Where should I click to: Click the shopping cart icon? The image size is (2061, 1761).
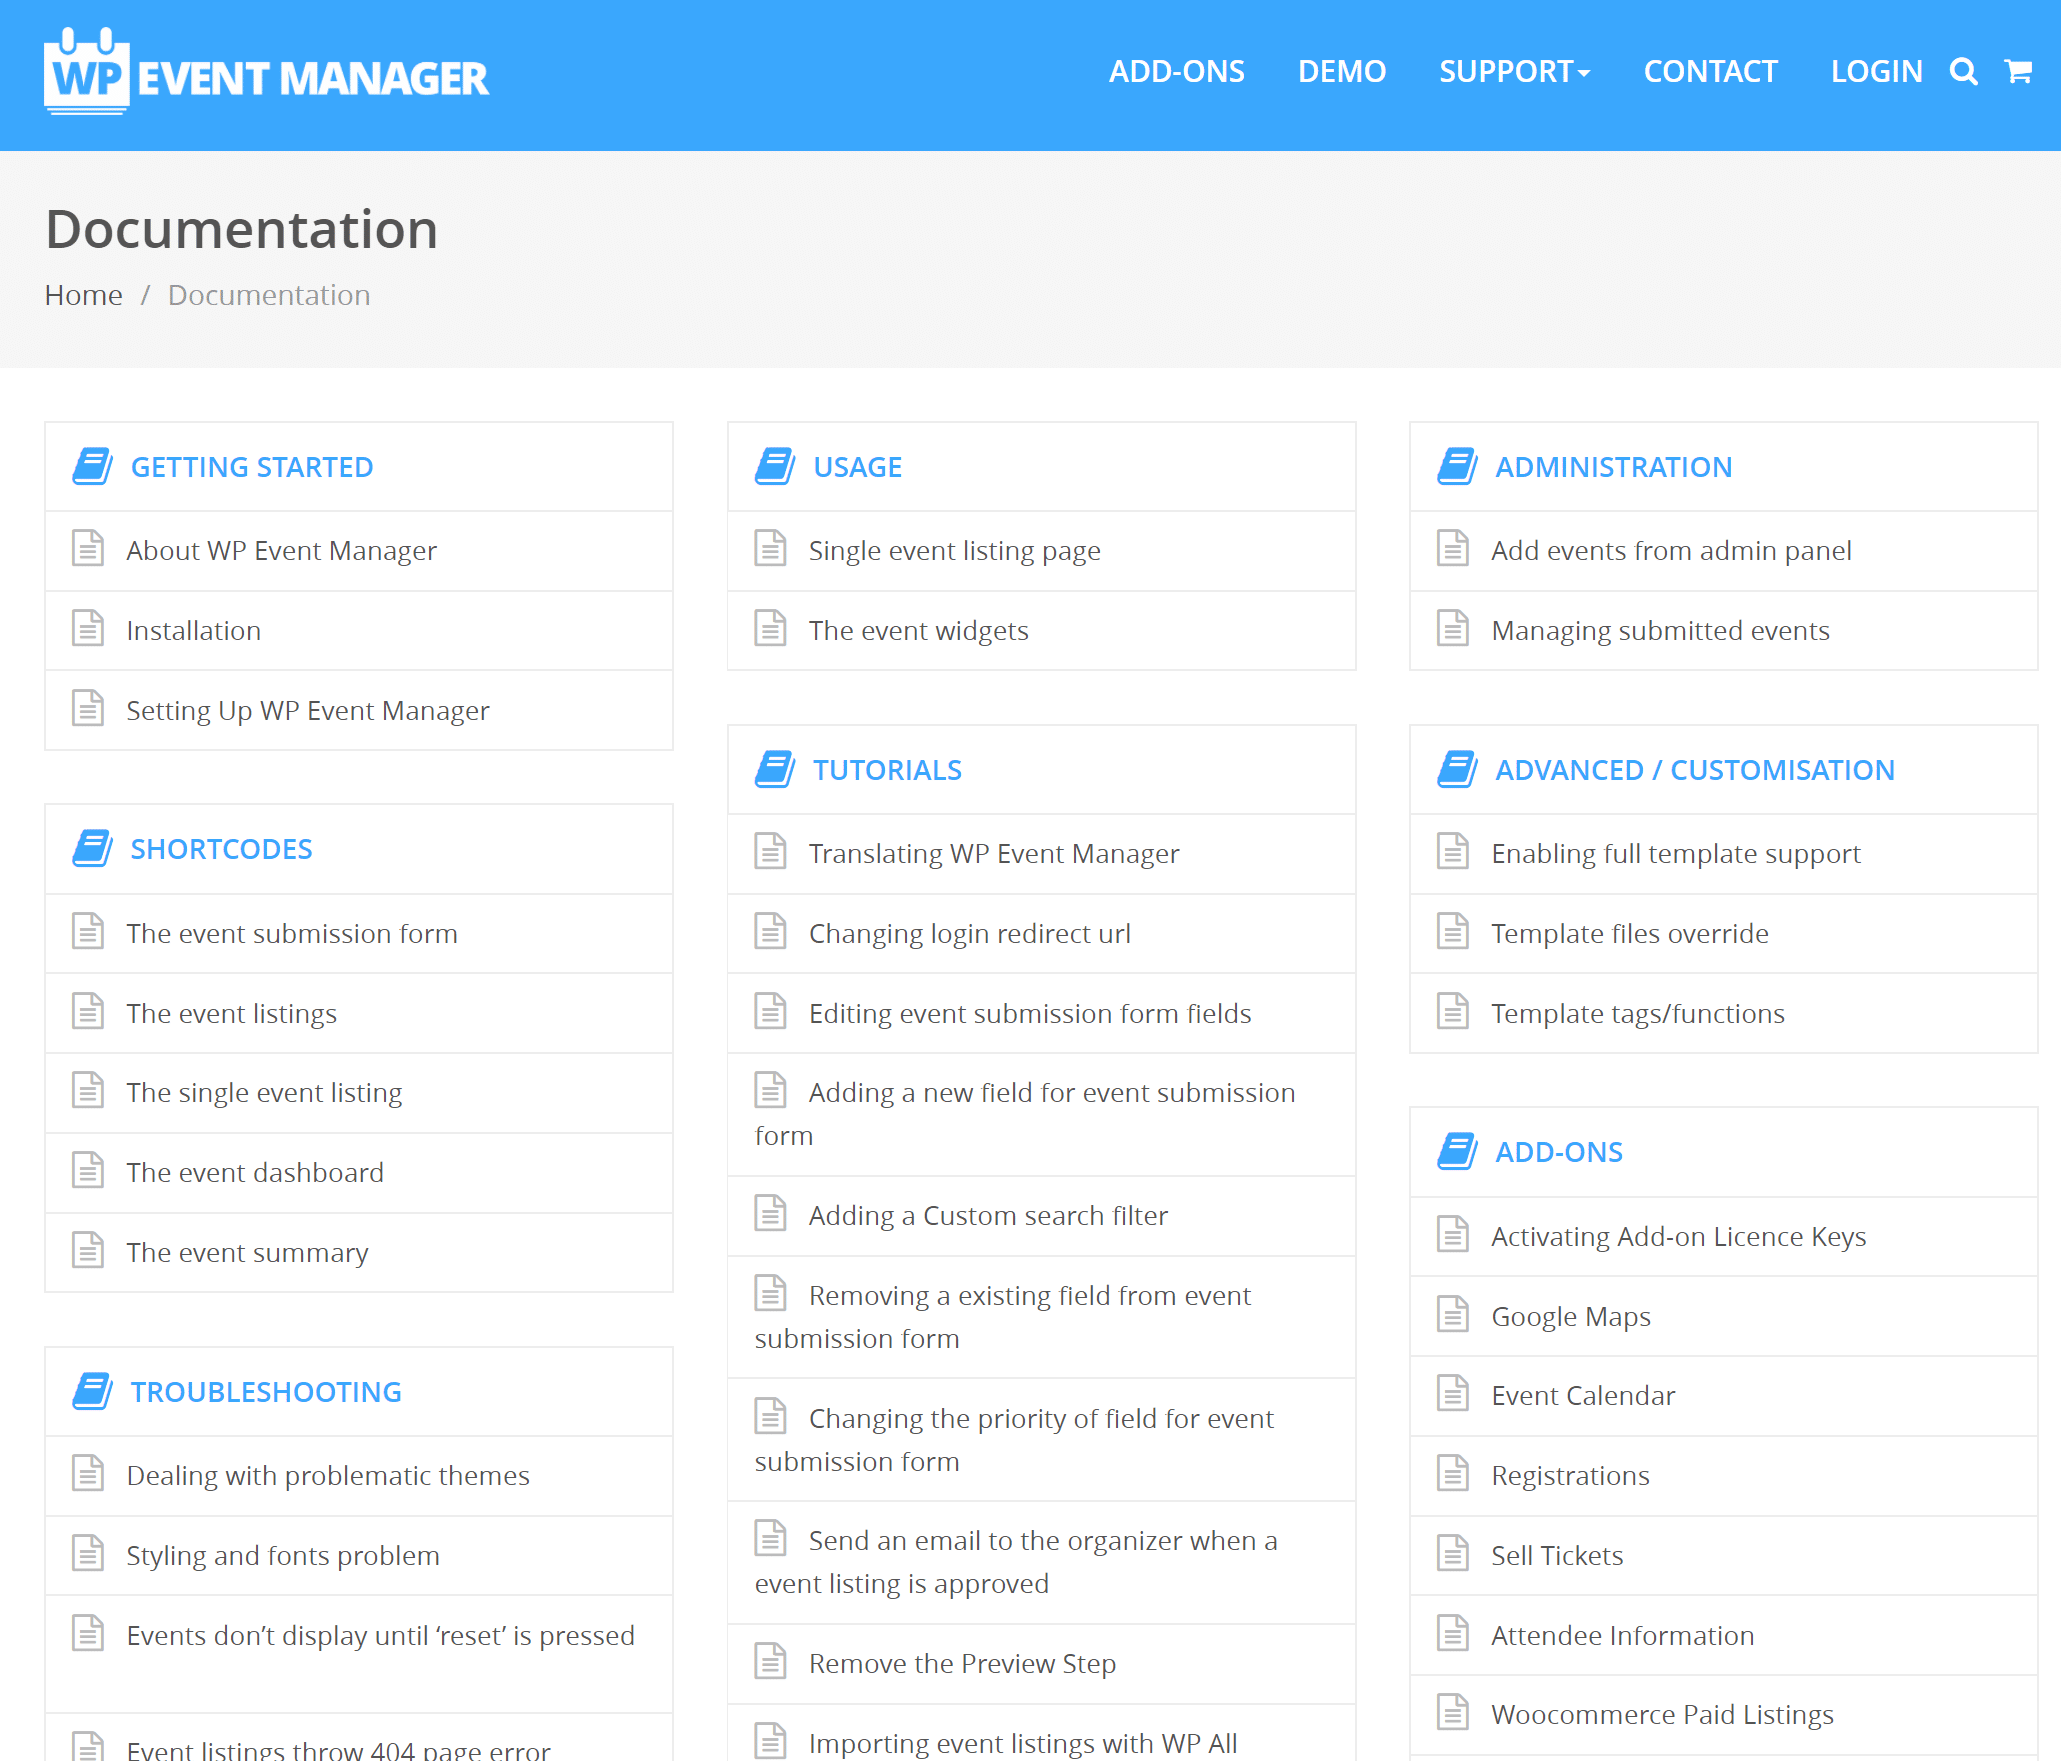coord(2019,72)
